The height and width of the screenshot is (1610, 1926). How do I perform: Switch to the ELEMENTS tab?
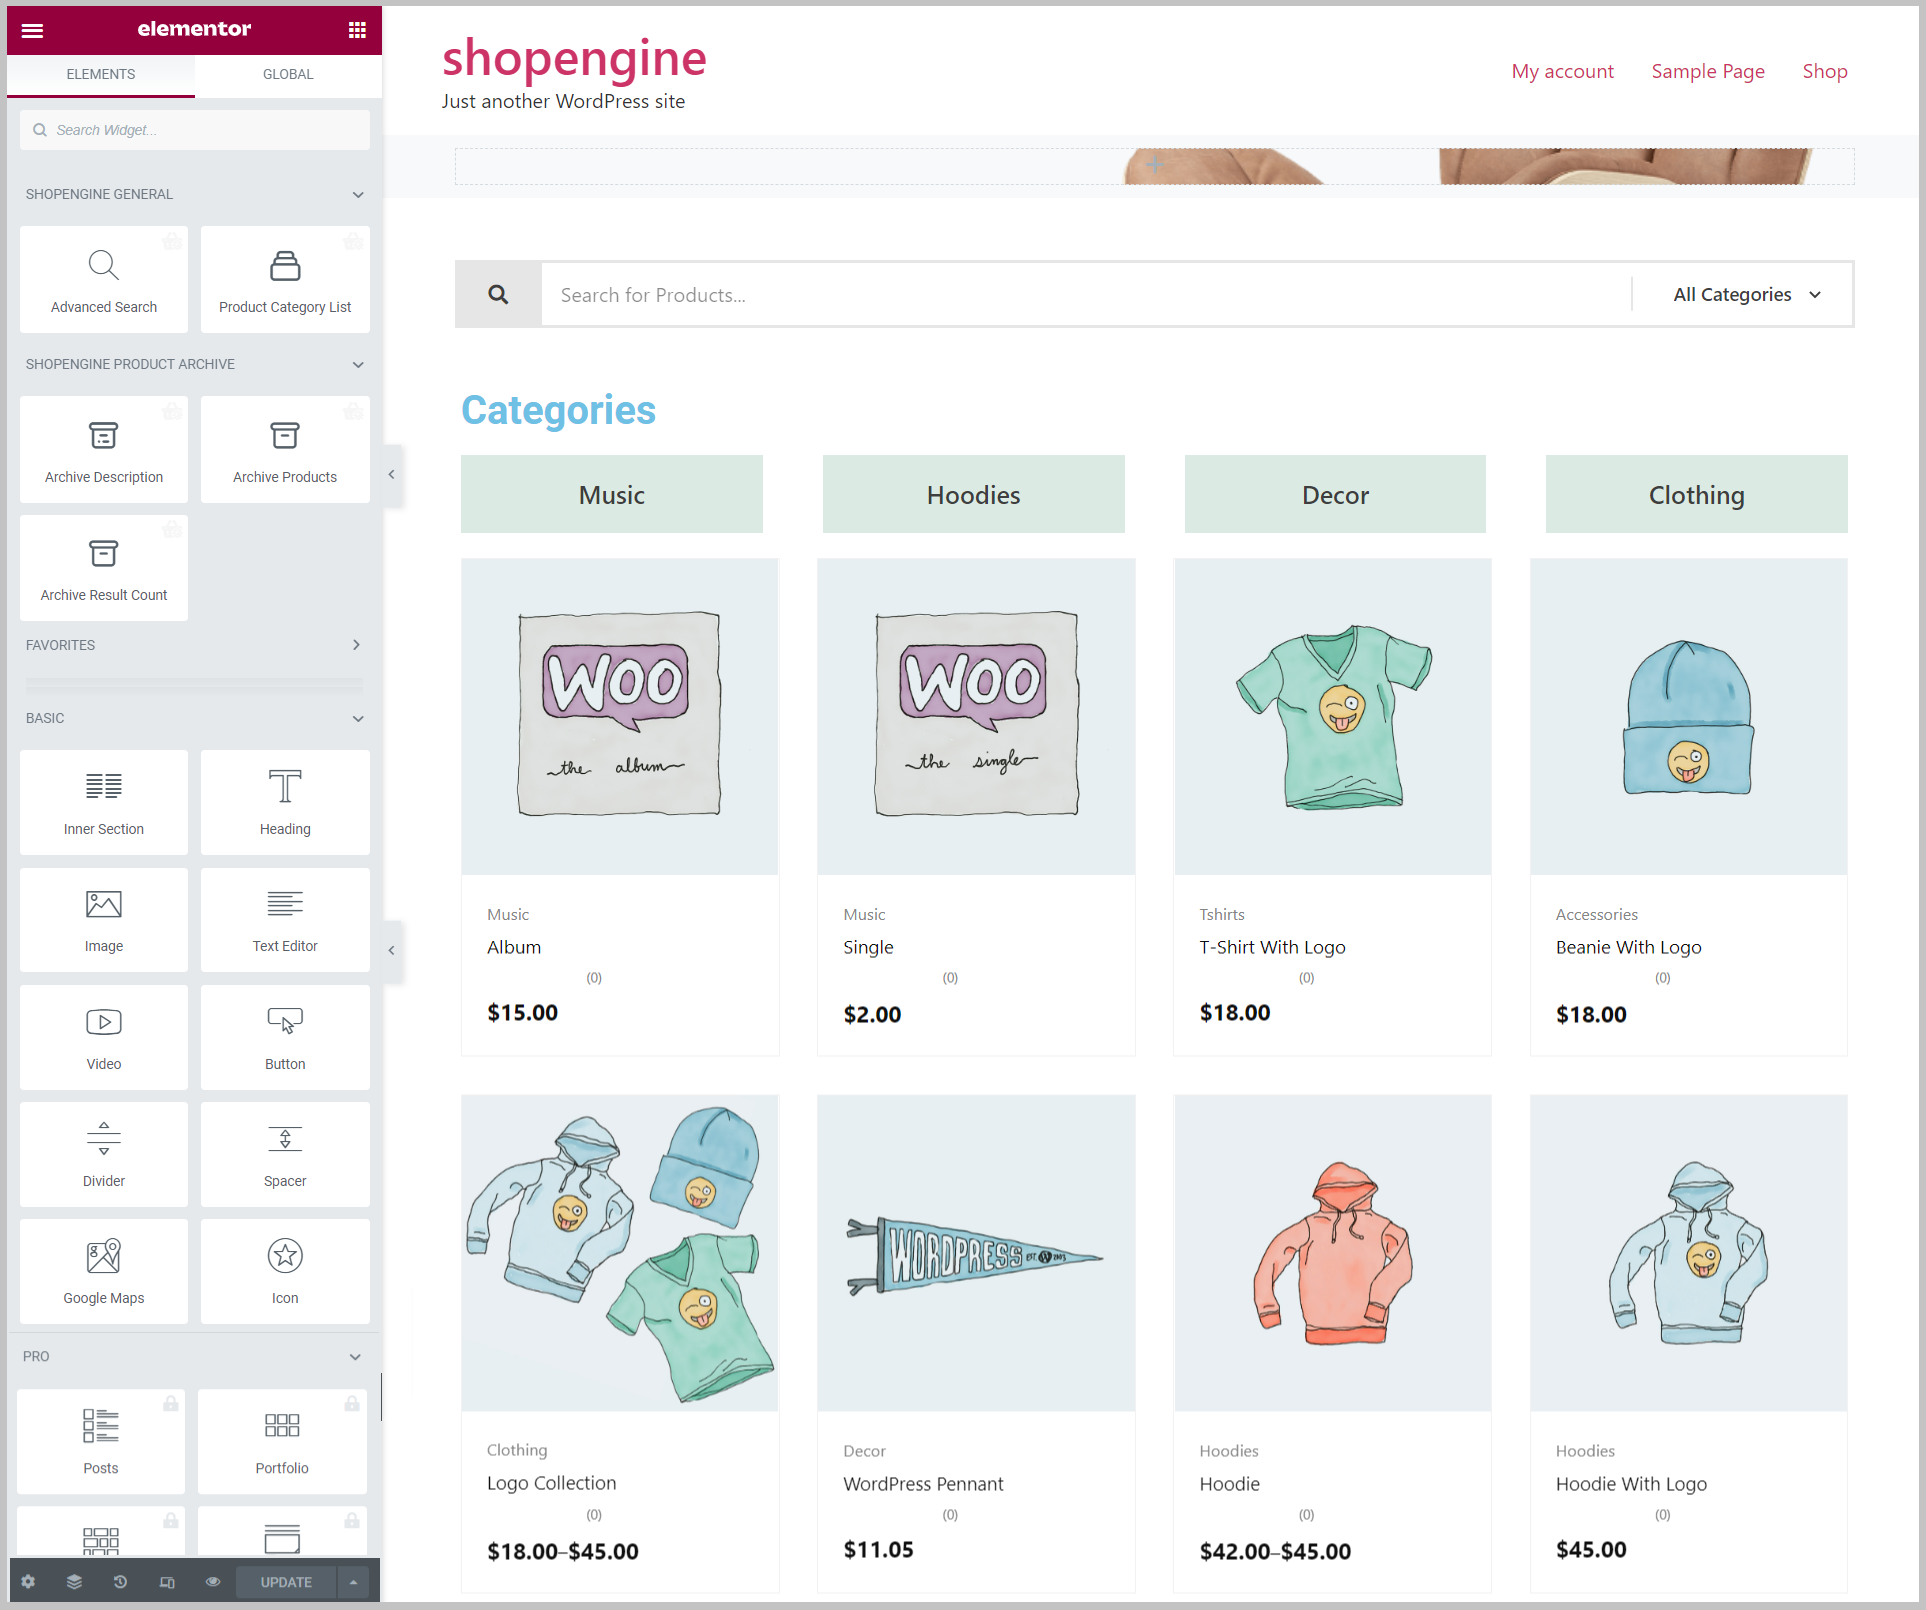point(102,72)
